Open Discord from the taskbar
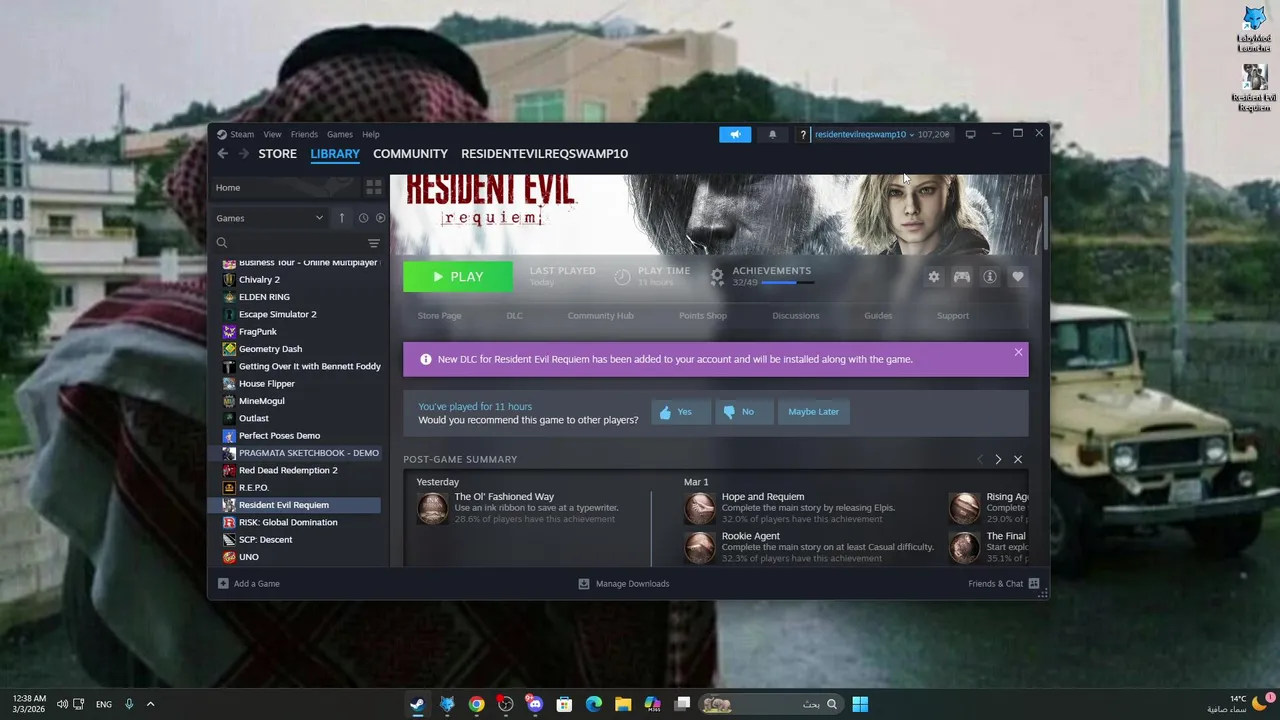 click(535, 704)
